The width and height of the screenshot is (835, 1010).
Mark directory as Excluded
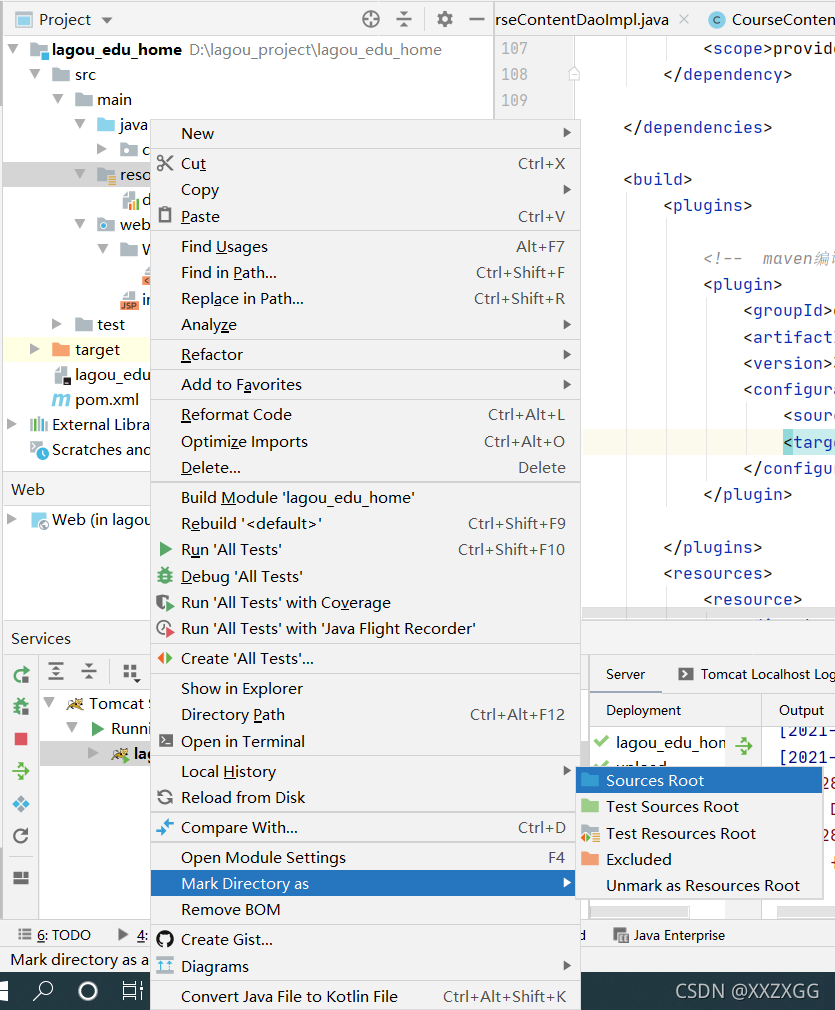(699, 859)
